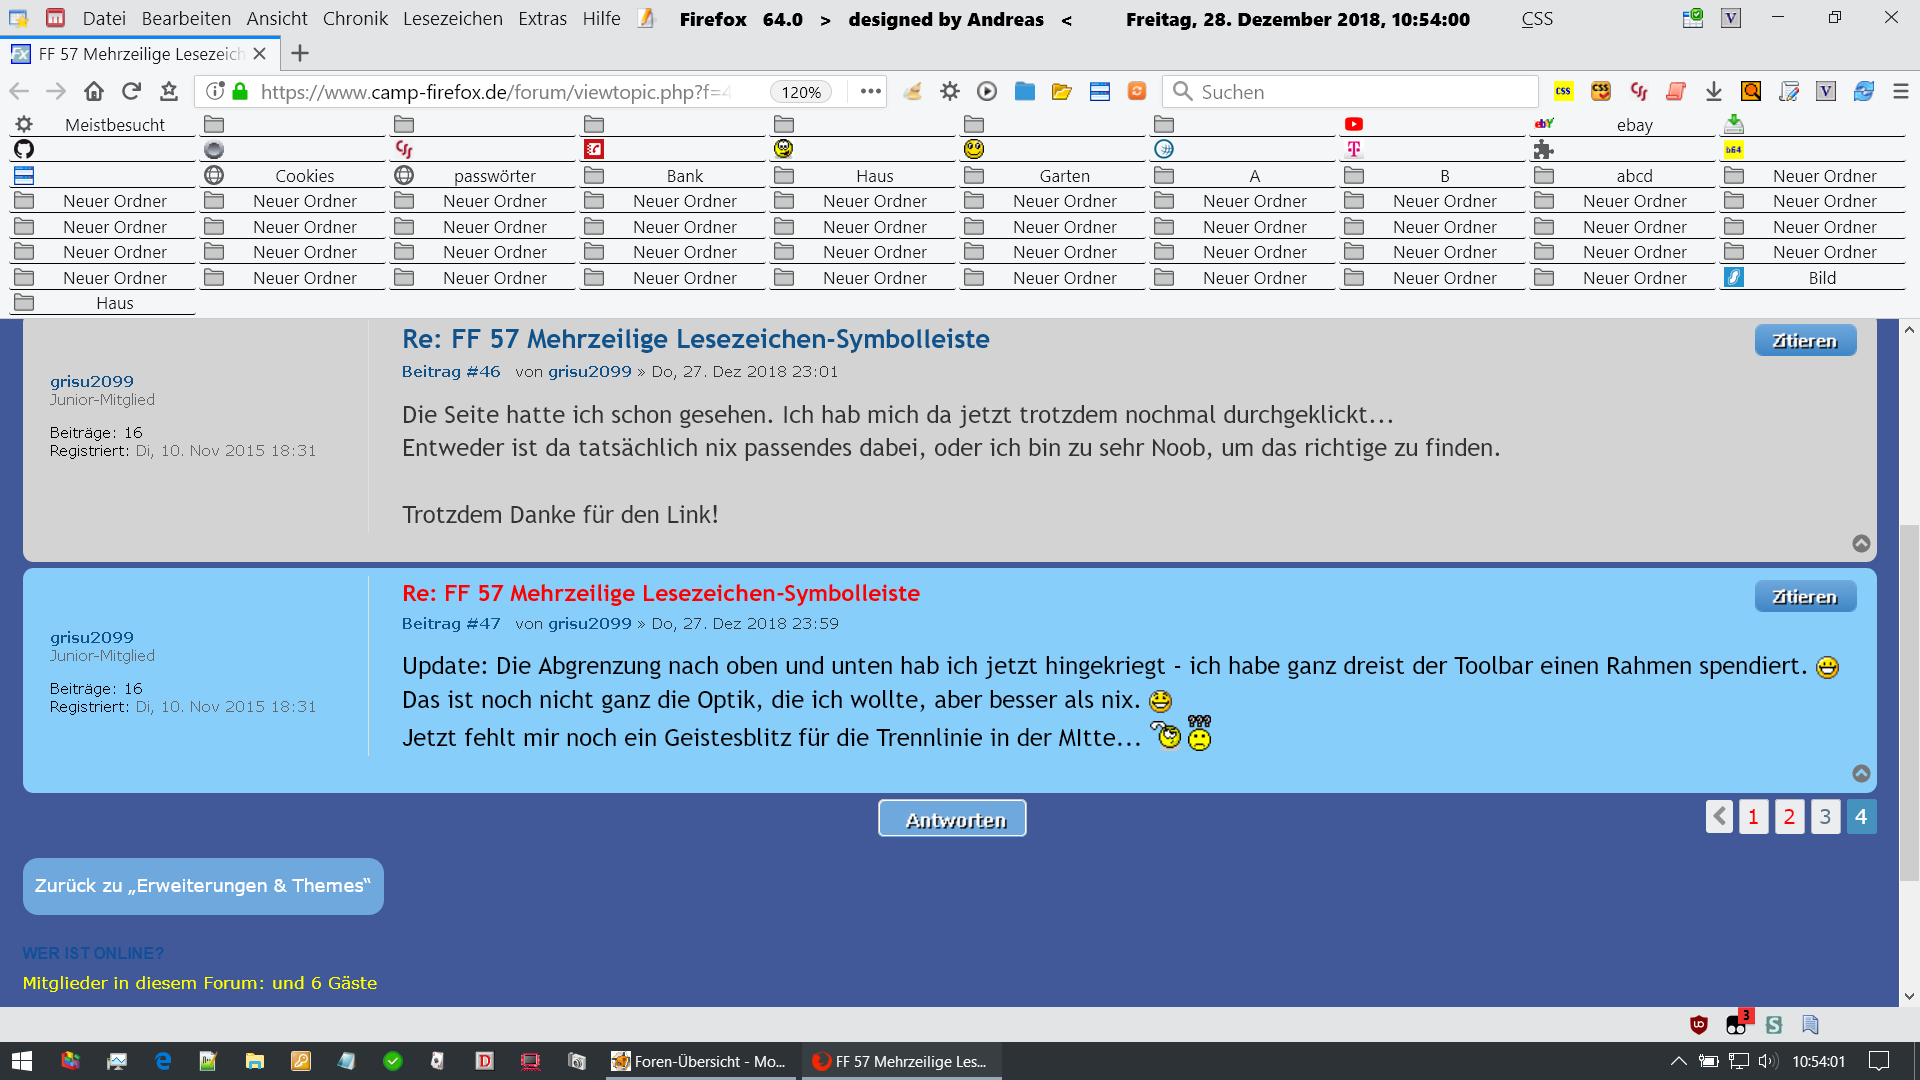Open the Telekom T bookmark
1920x1080 pixels.
tap(1353, 149)
